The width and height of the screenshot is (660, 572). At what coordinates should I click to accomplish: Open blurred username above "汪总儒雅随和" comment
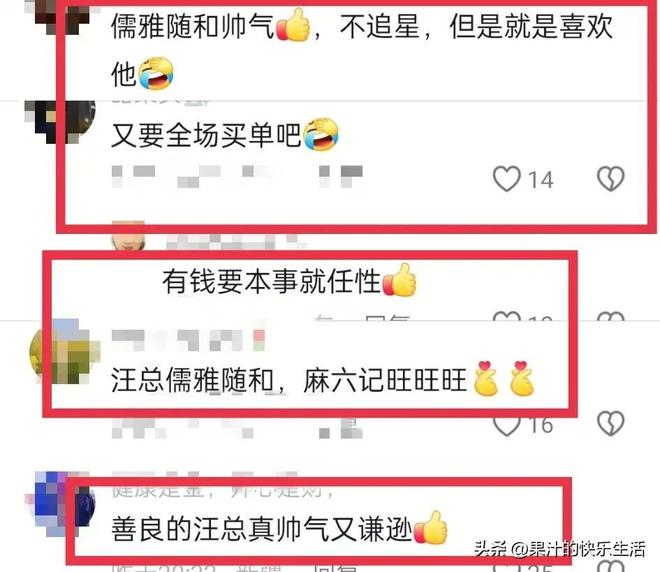(188, 341)
